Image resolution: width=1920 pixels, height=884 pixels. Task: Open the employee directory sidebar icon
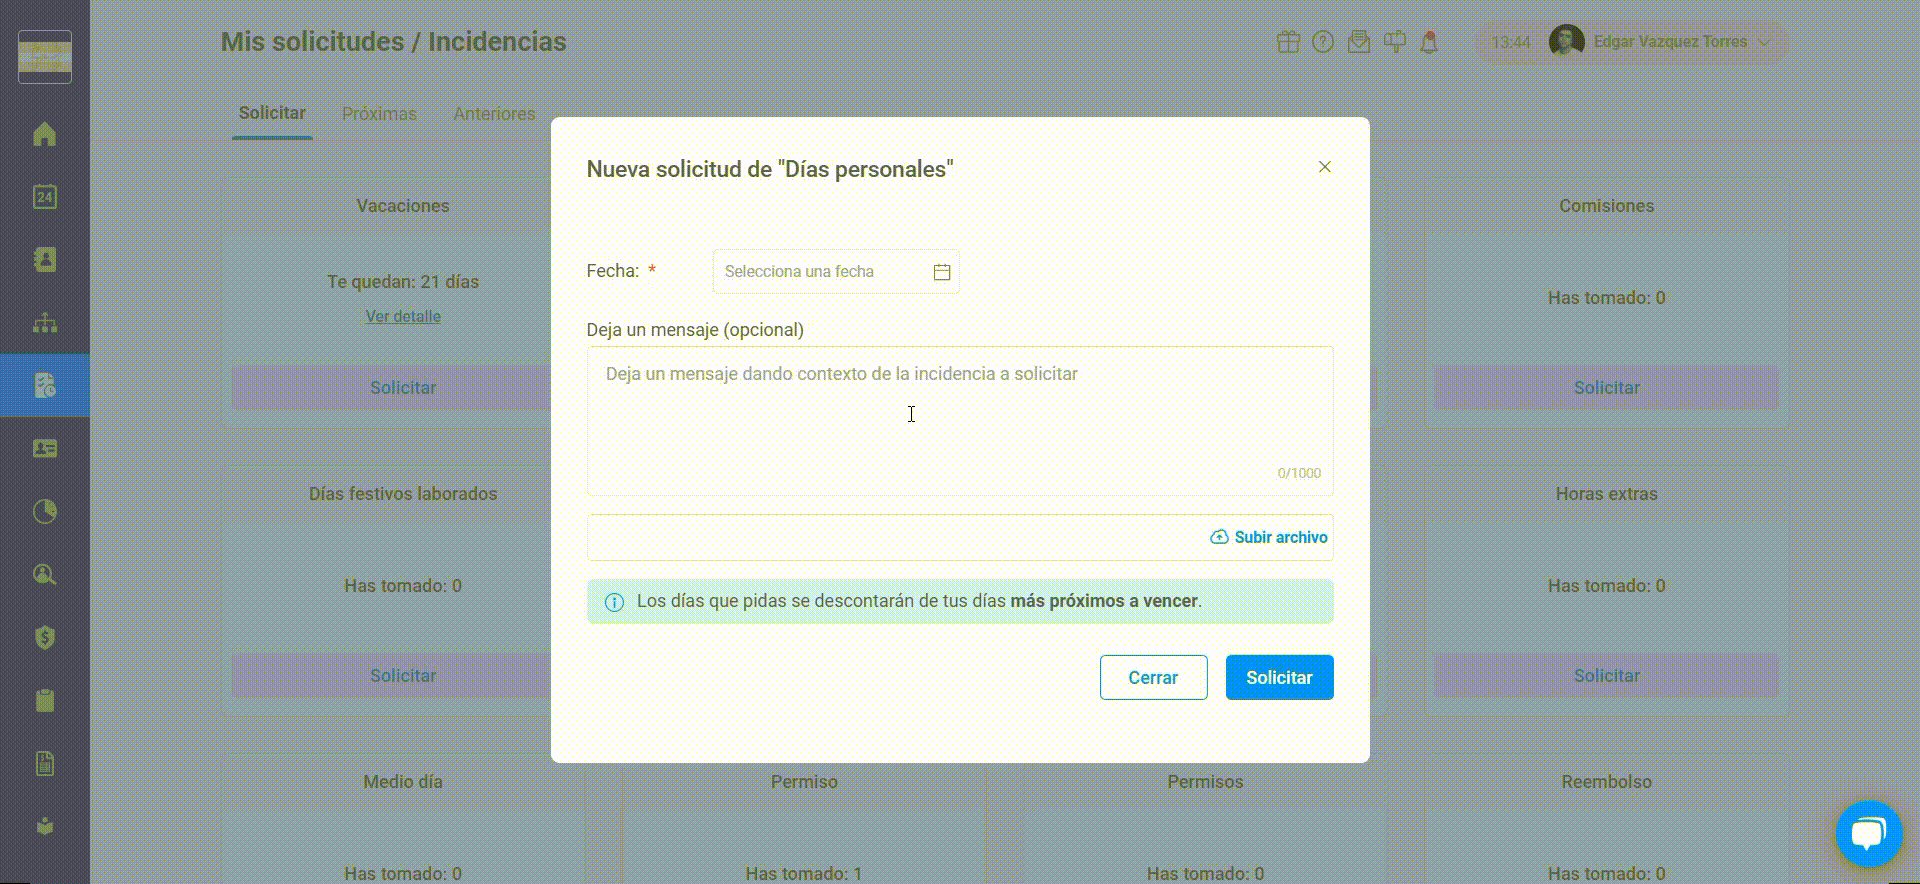pos(45,260)
